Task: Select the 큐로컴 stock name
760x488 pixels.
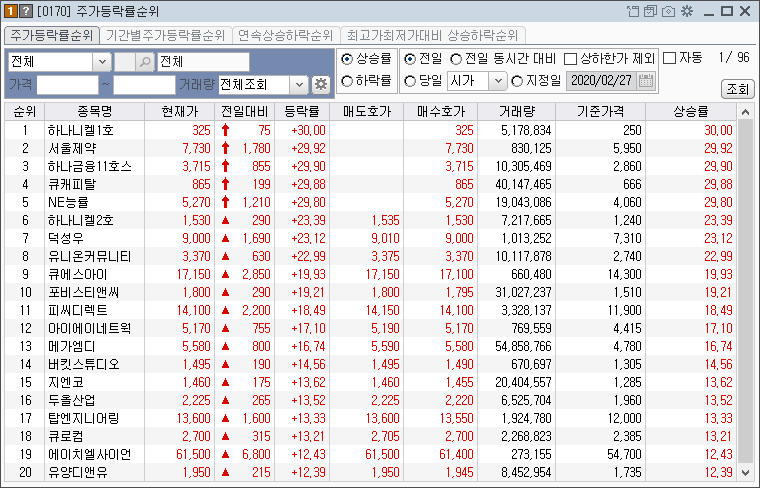Action: pos(65,436)
